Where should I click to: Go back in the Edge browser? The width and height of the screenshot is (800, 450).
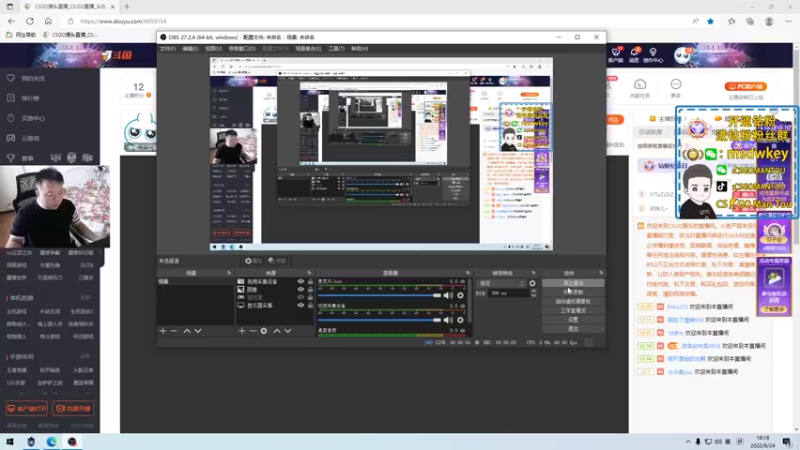click(11, 21)
